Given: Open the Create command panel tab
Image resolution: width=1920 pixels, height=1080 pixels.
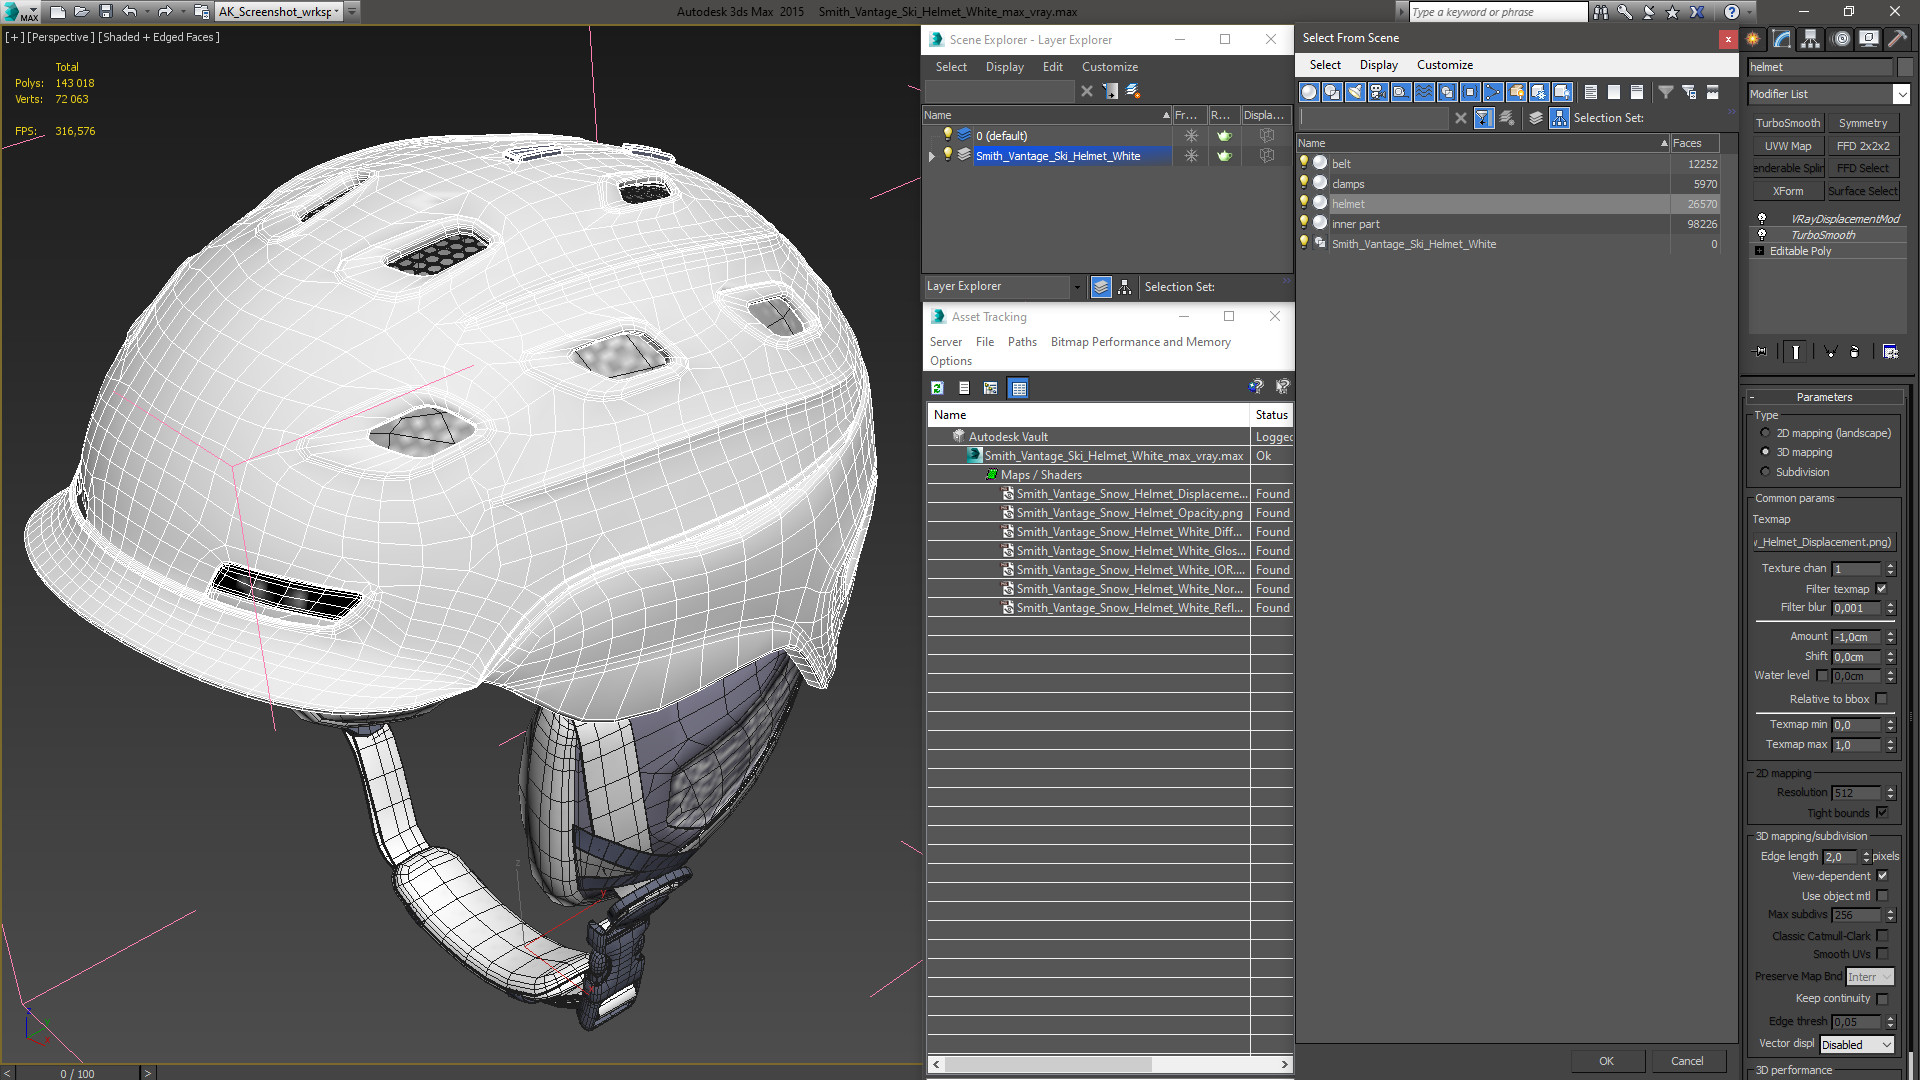Looking at the screenshot, I should click(x=1753, y=39).
